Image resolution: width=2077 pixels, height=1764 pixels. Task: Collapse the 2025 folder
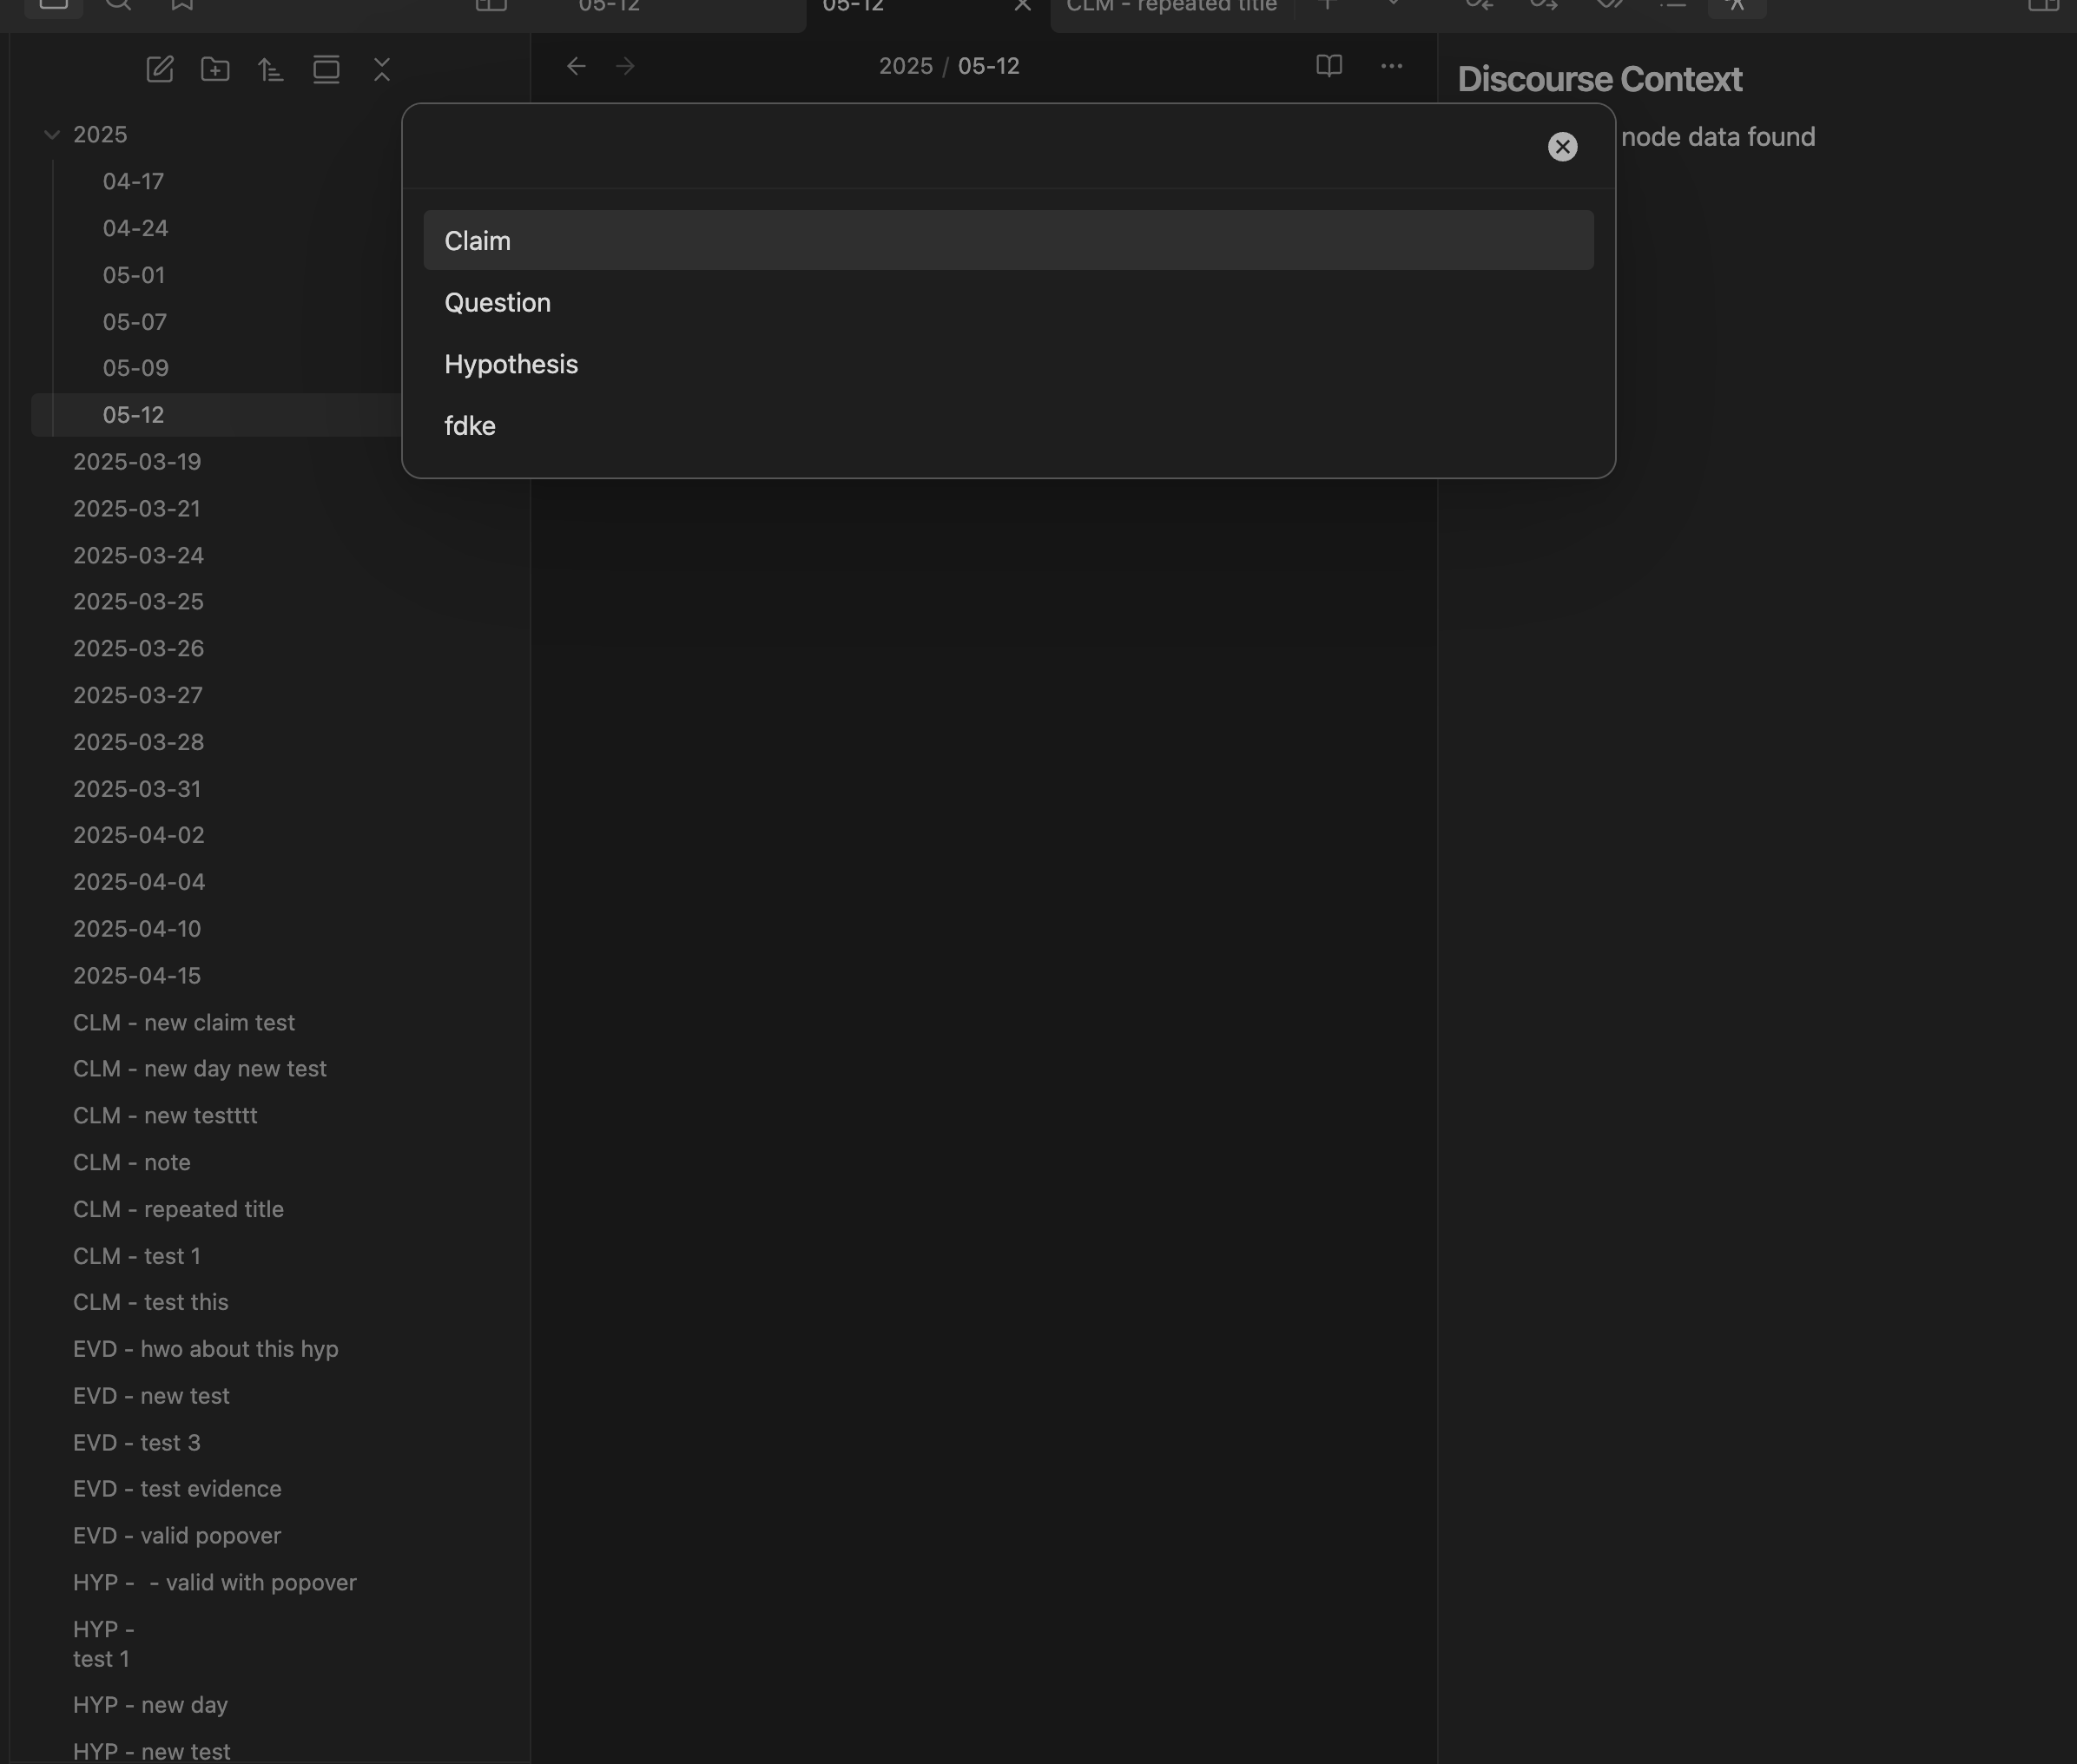[52, 134]
